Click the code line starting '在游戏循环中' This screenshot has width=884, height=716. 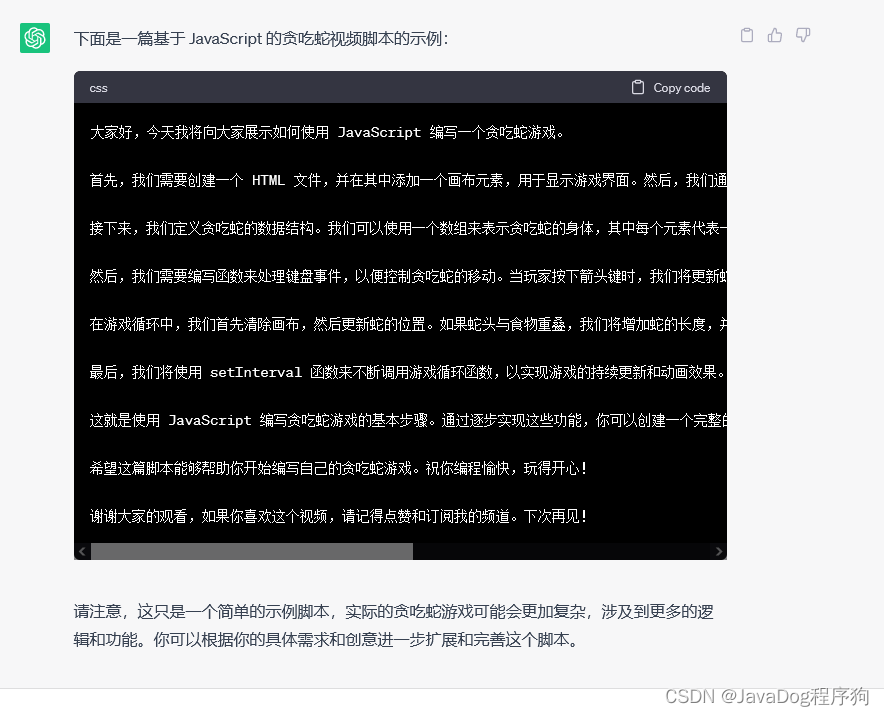coord(408,324)
